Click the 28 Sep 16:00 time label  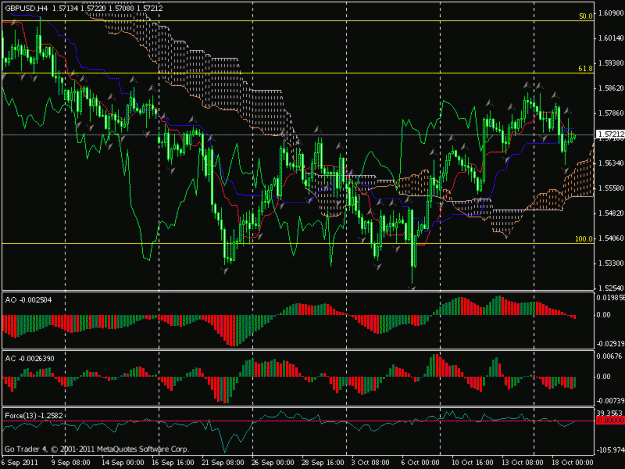tap(322, 463)
